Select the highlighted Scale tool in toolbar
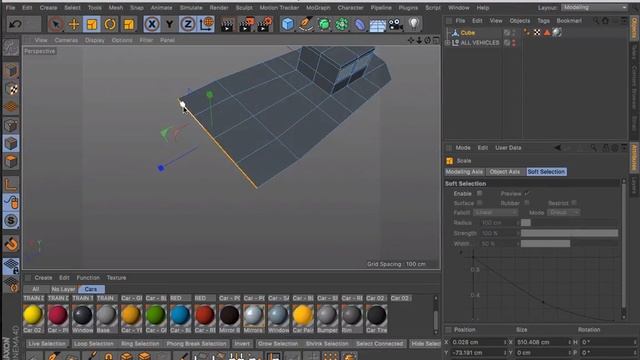The height and width of the screenshot is (360, 640). click(92, 24)
